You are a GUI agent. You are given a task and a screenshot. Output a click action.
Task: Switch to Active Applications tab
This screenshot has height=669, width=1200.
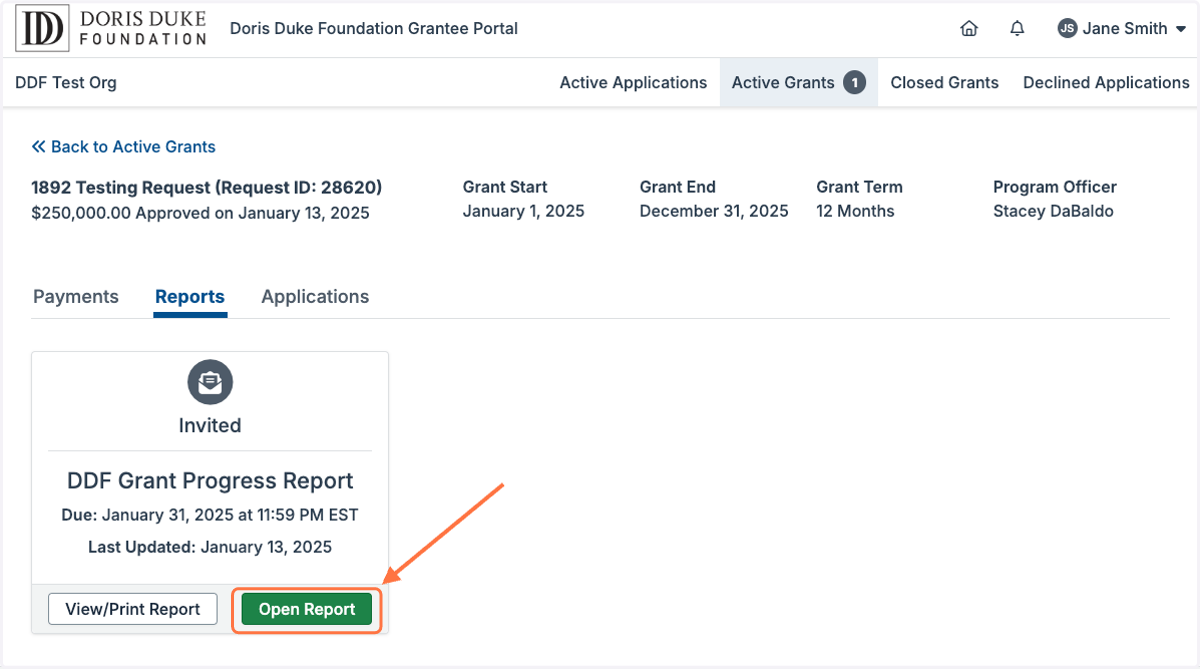click(633, 83)
